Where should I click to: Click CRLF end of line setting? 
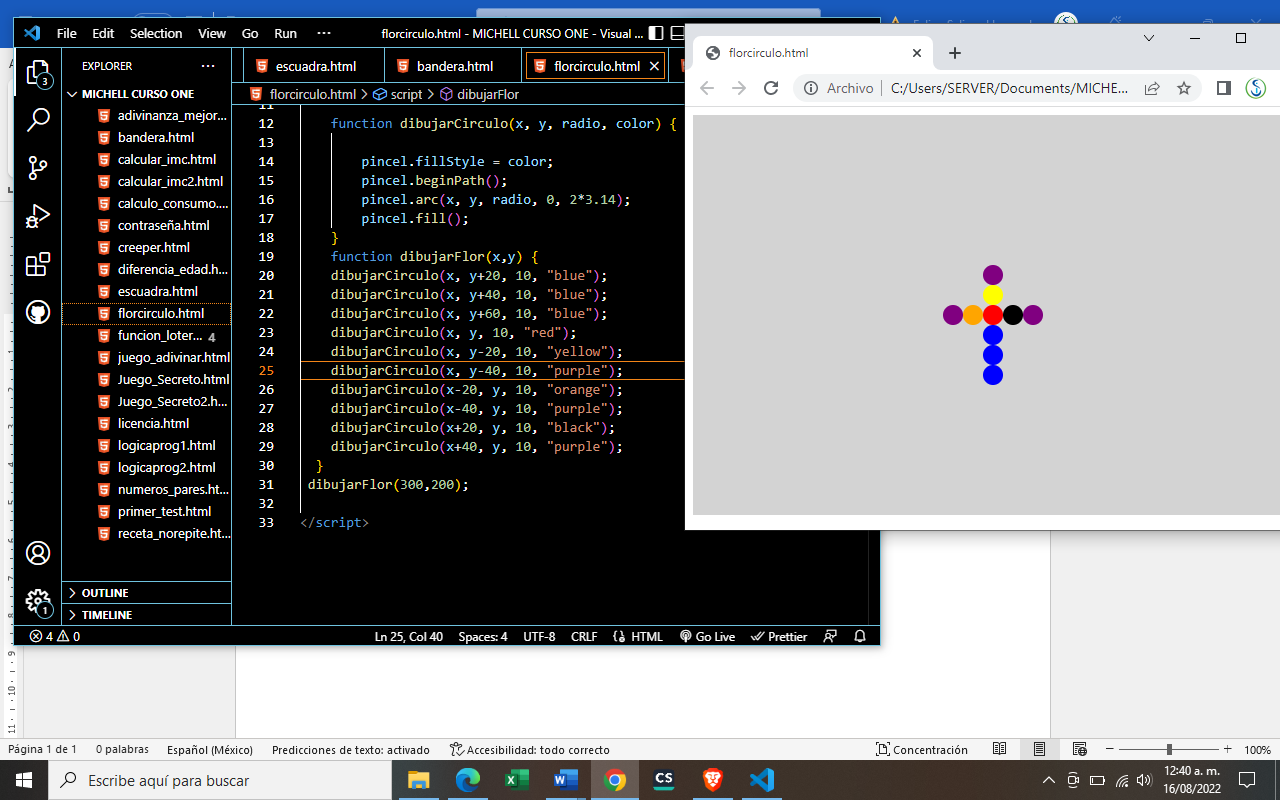(584, 636)
